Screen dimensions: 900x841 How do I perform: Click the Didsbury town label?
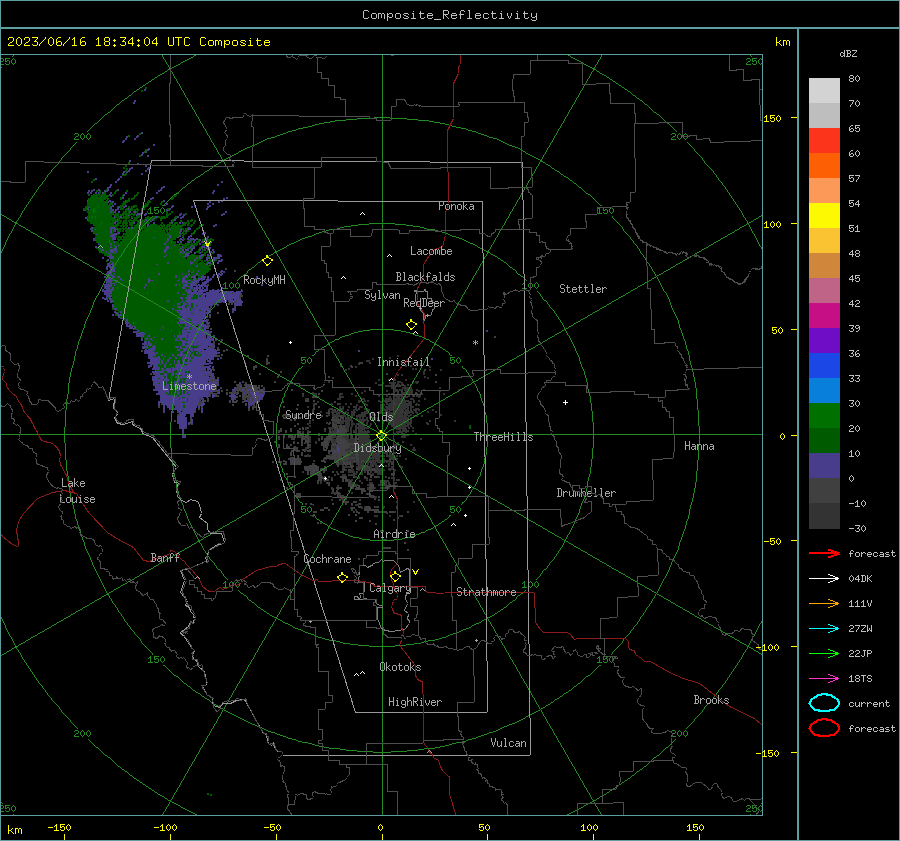(x=377, y=448)
